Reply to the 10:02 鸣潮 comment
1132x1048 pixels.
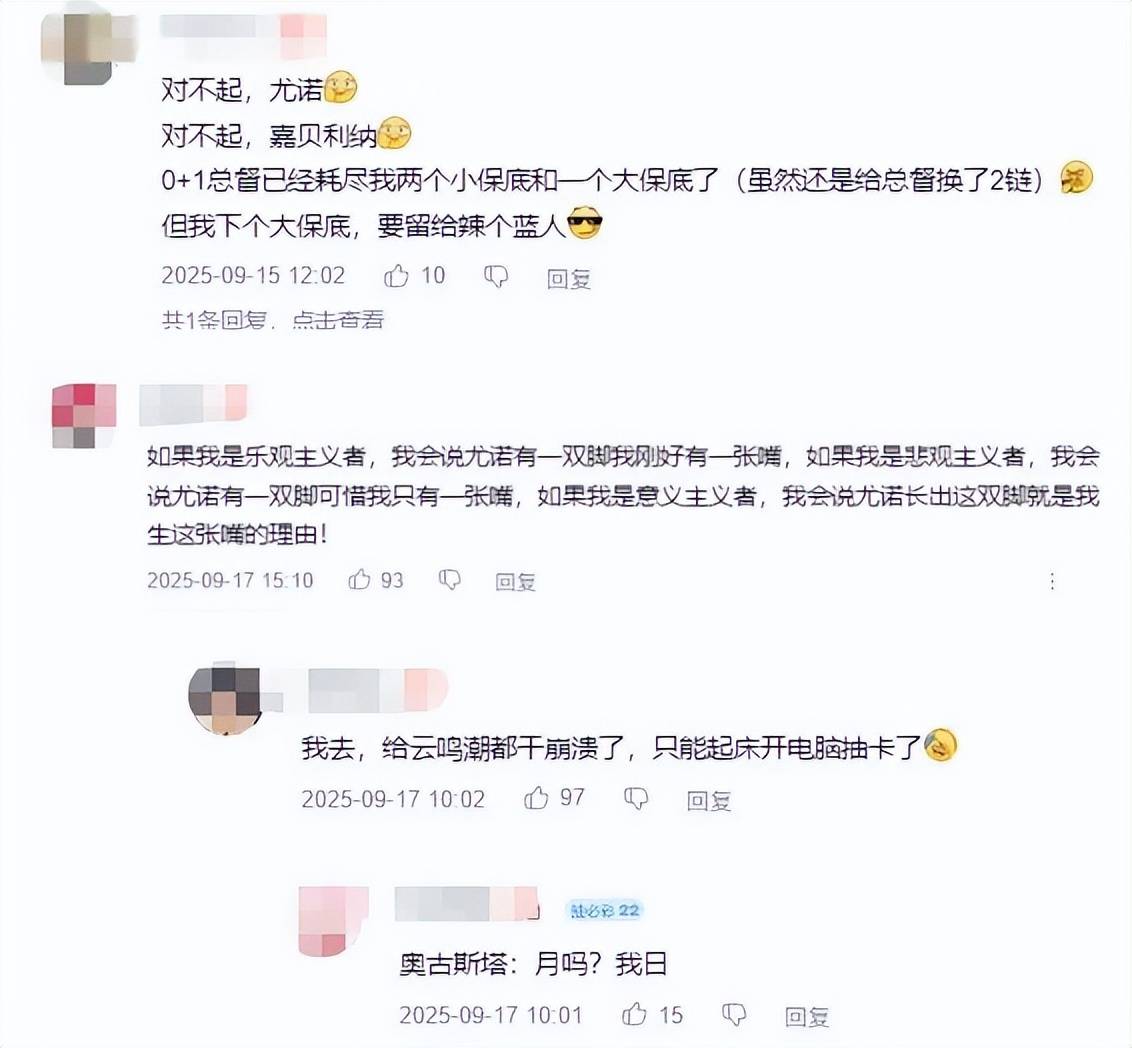(x=709, y=800)
